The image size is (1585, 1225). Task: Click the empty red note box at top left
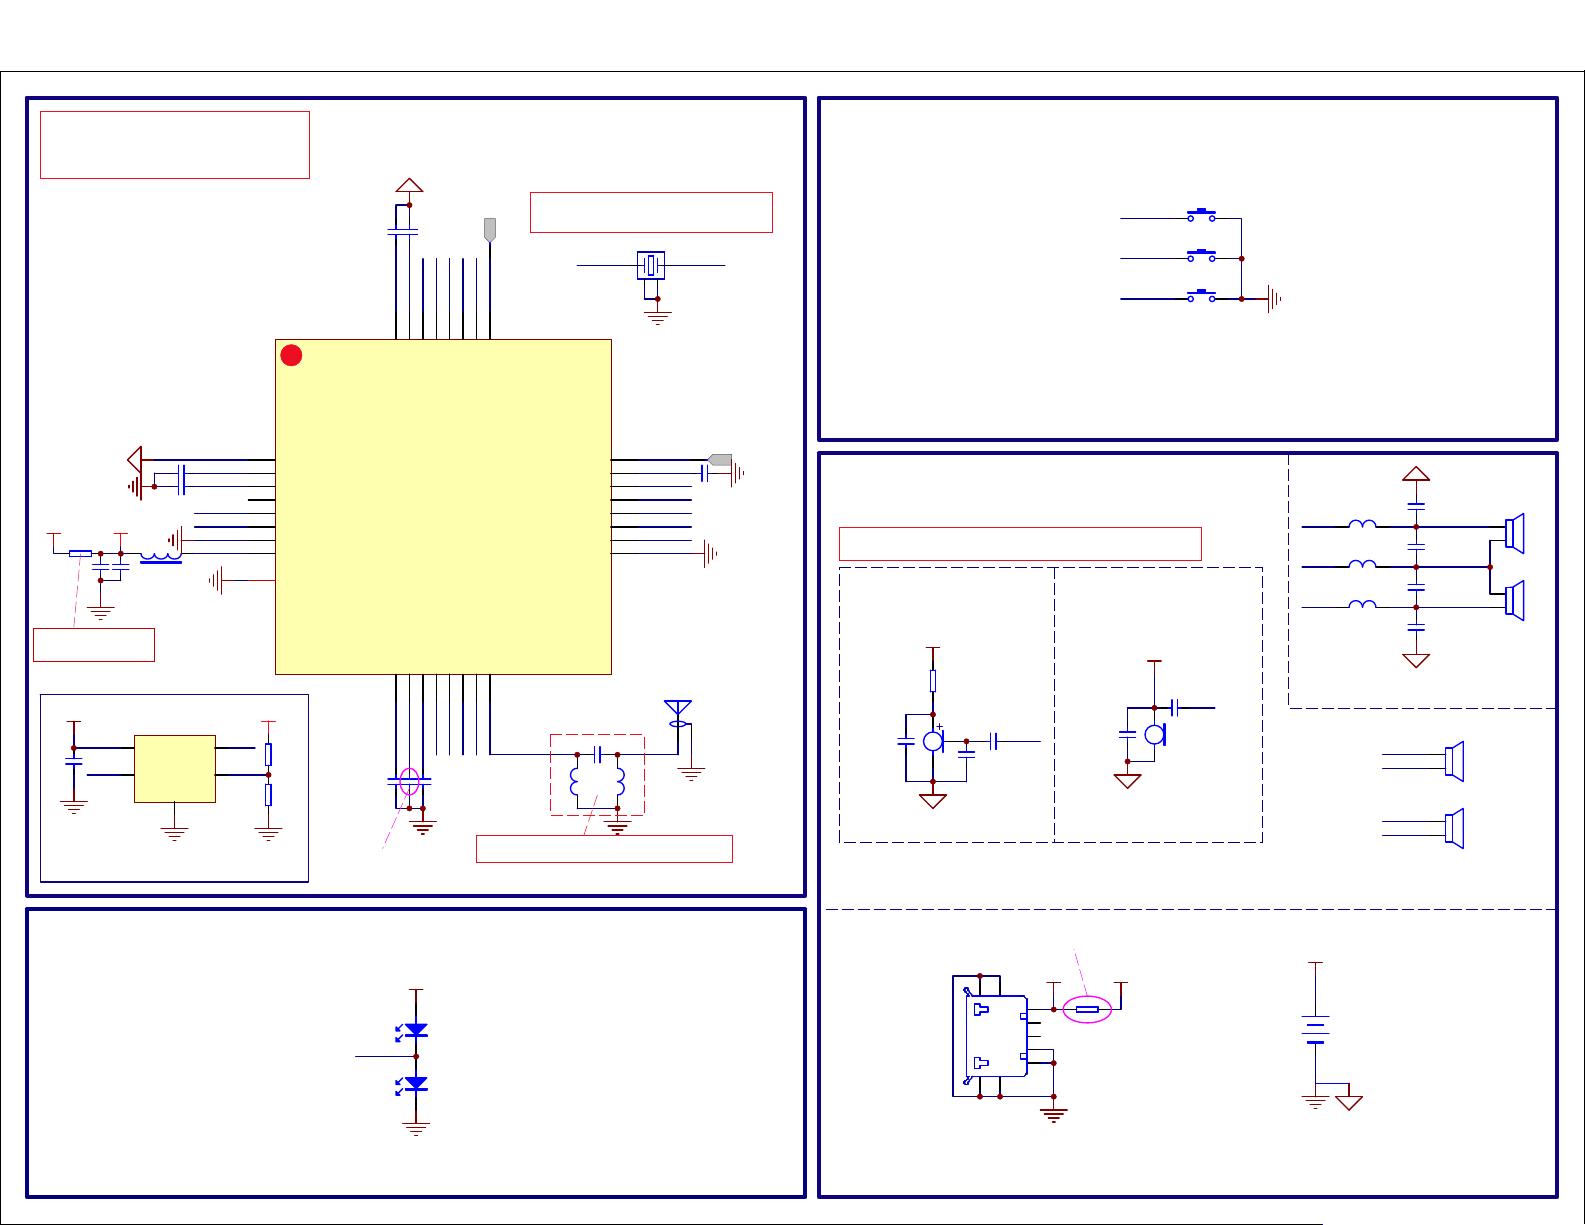point(175,145)
